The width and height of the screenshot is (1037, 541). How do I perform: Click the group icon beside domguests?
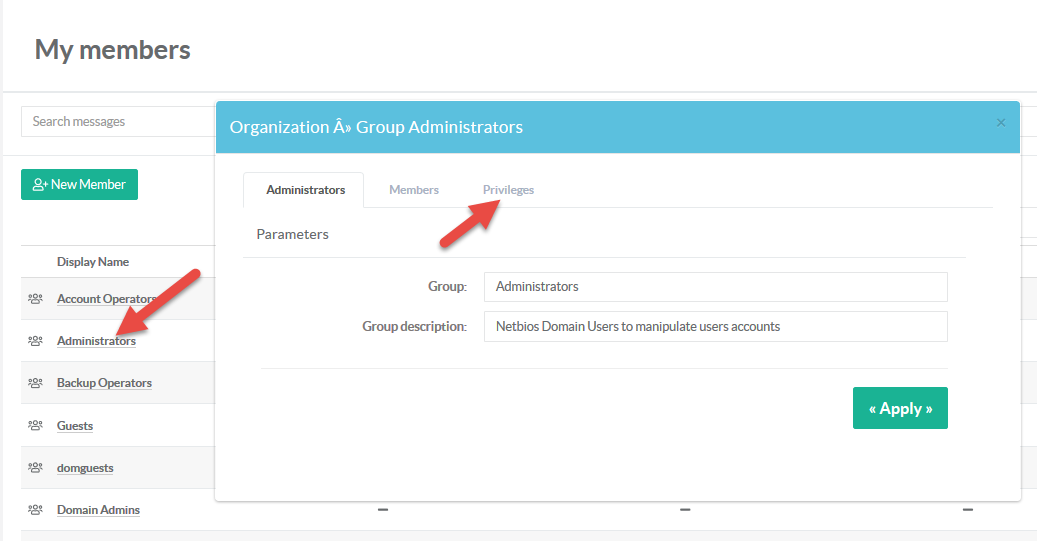point(35,467)
